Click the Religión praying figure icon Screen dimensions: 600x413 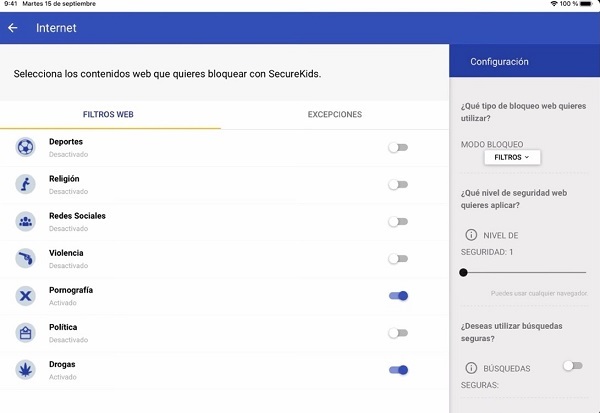(x=25, y=184)
